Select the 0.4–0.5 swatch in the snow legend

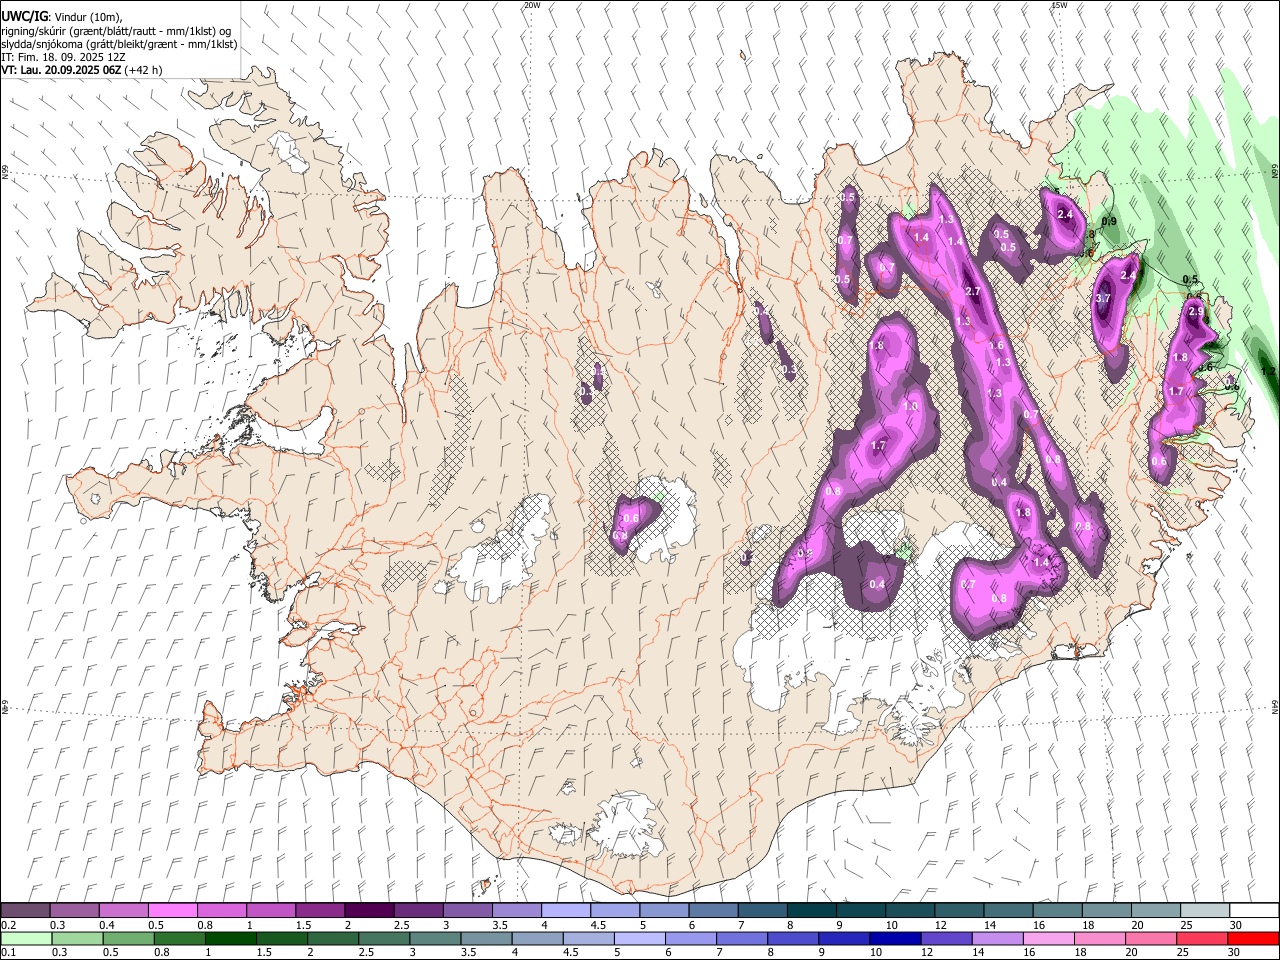point(123,910)
